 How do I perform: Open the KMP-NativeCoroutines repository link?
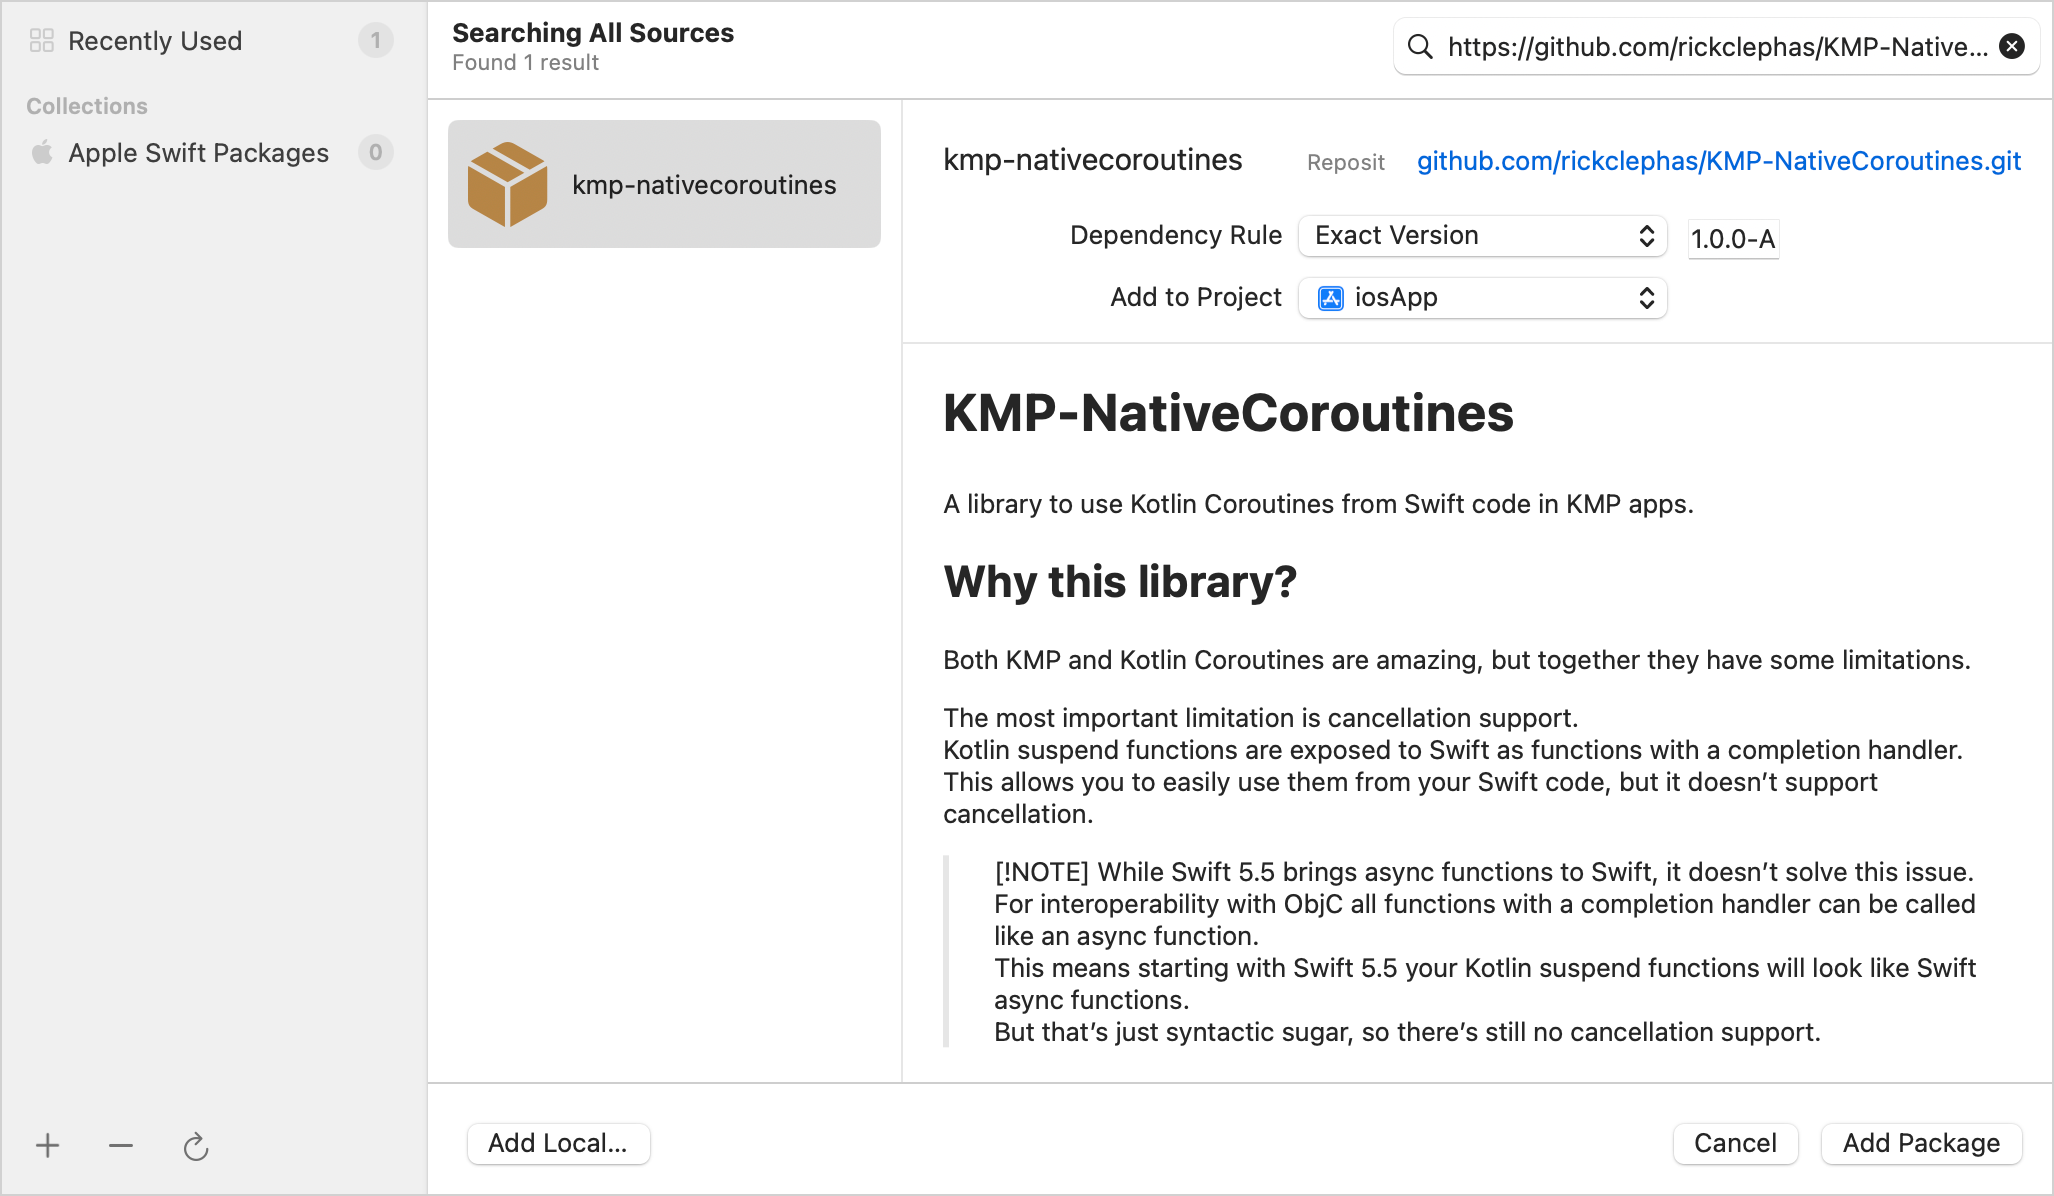(x=1717, y=160)
